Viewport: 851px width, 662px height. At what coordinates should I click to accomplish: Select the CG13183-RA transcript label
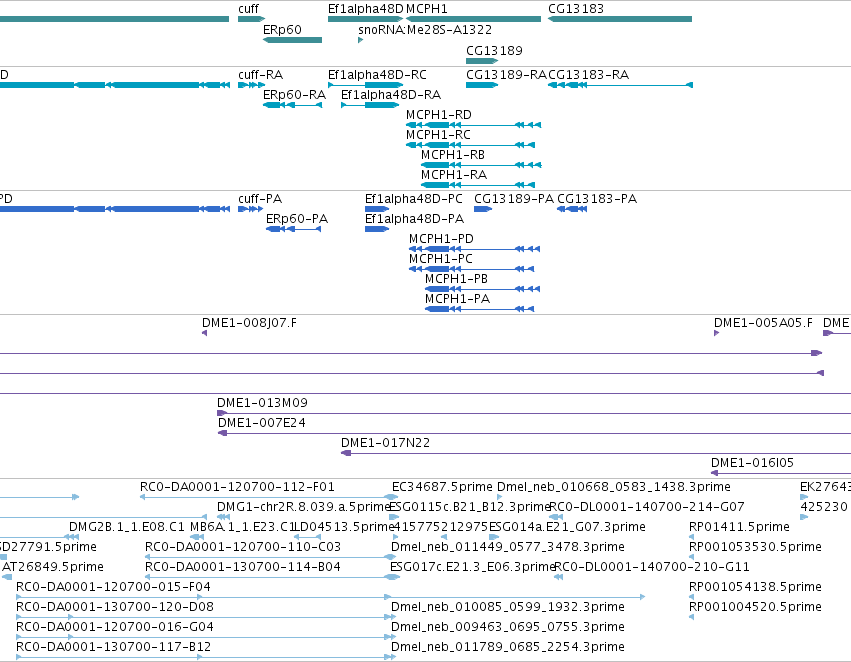[x=588, y=75]
